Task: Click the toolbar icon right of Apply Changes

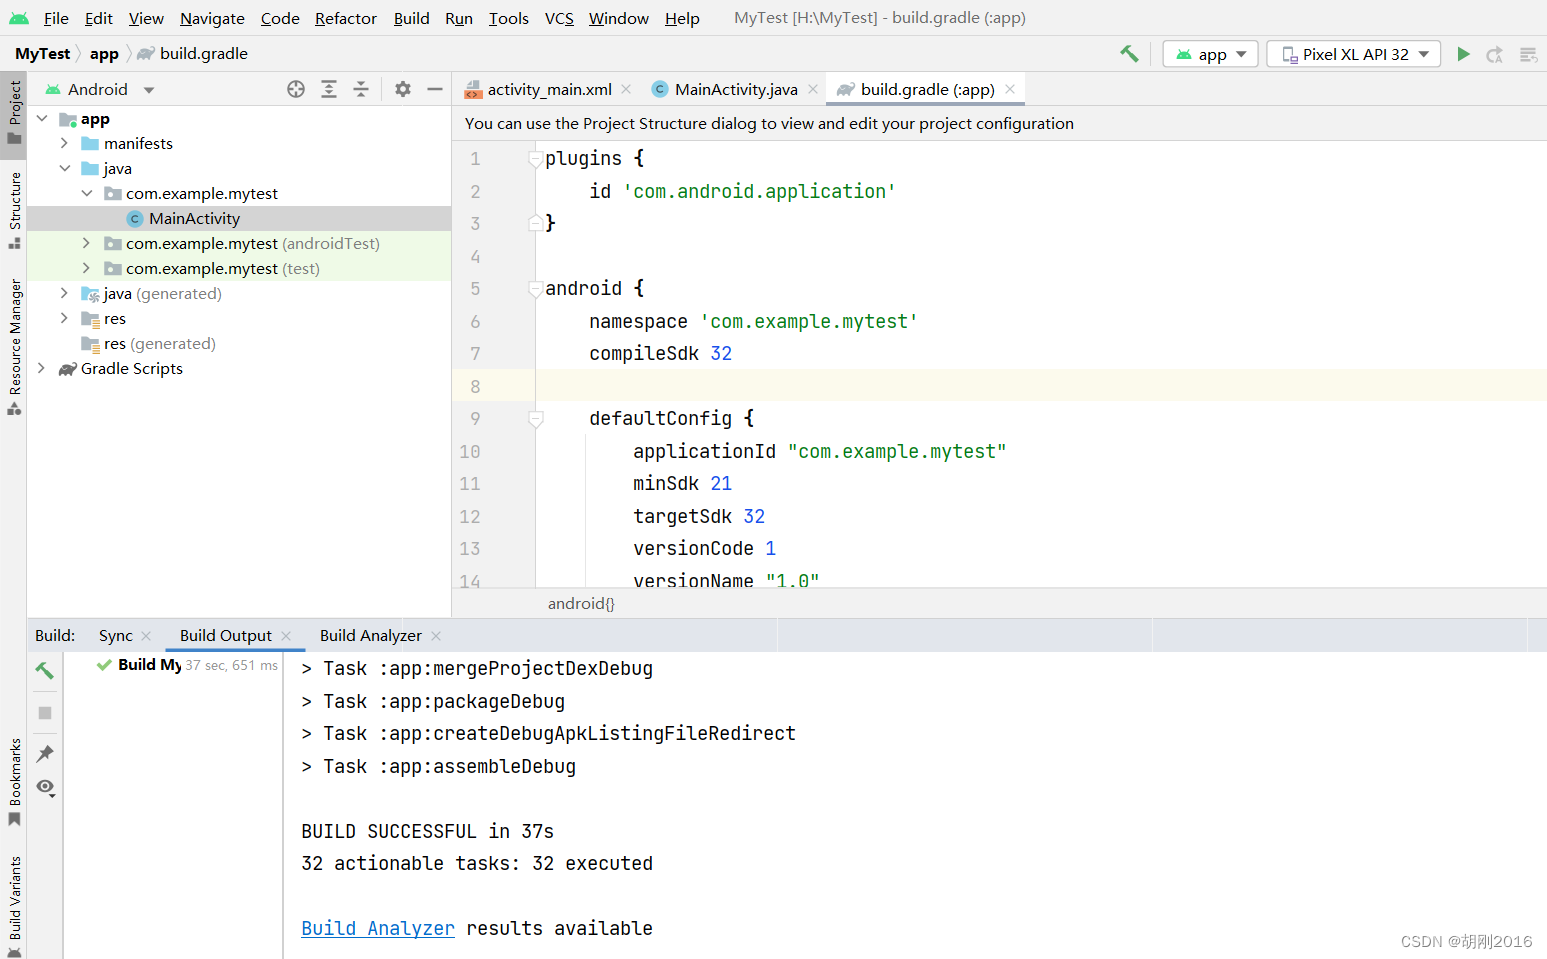Action: click(x=1528, y=54)
